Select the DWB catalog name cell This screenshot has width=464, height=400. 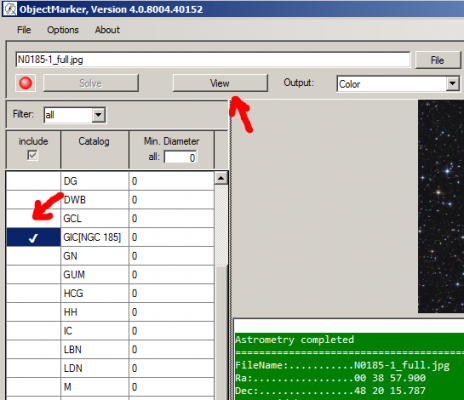95,200
